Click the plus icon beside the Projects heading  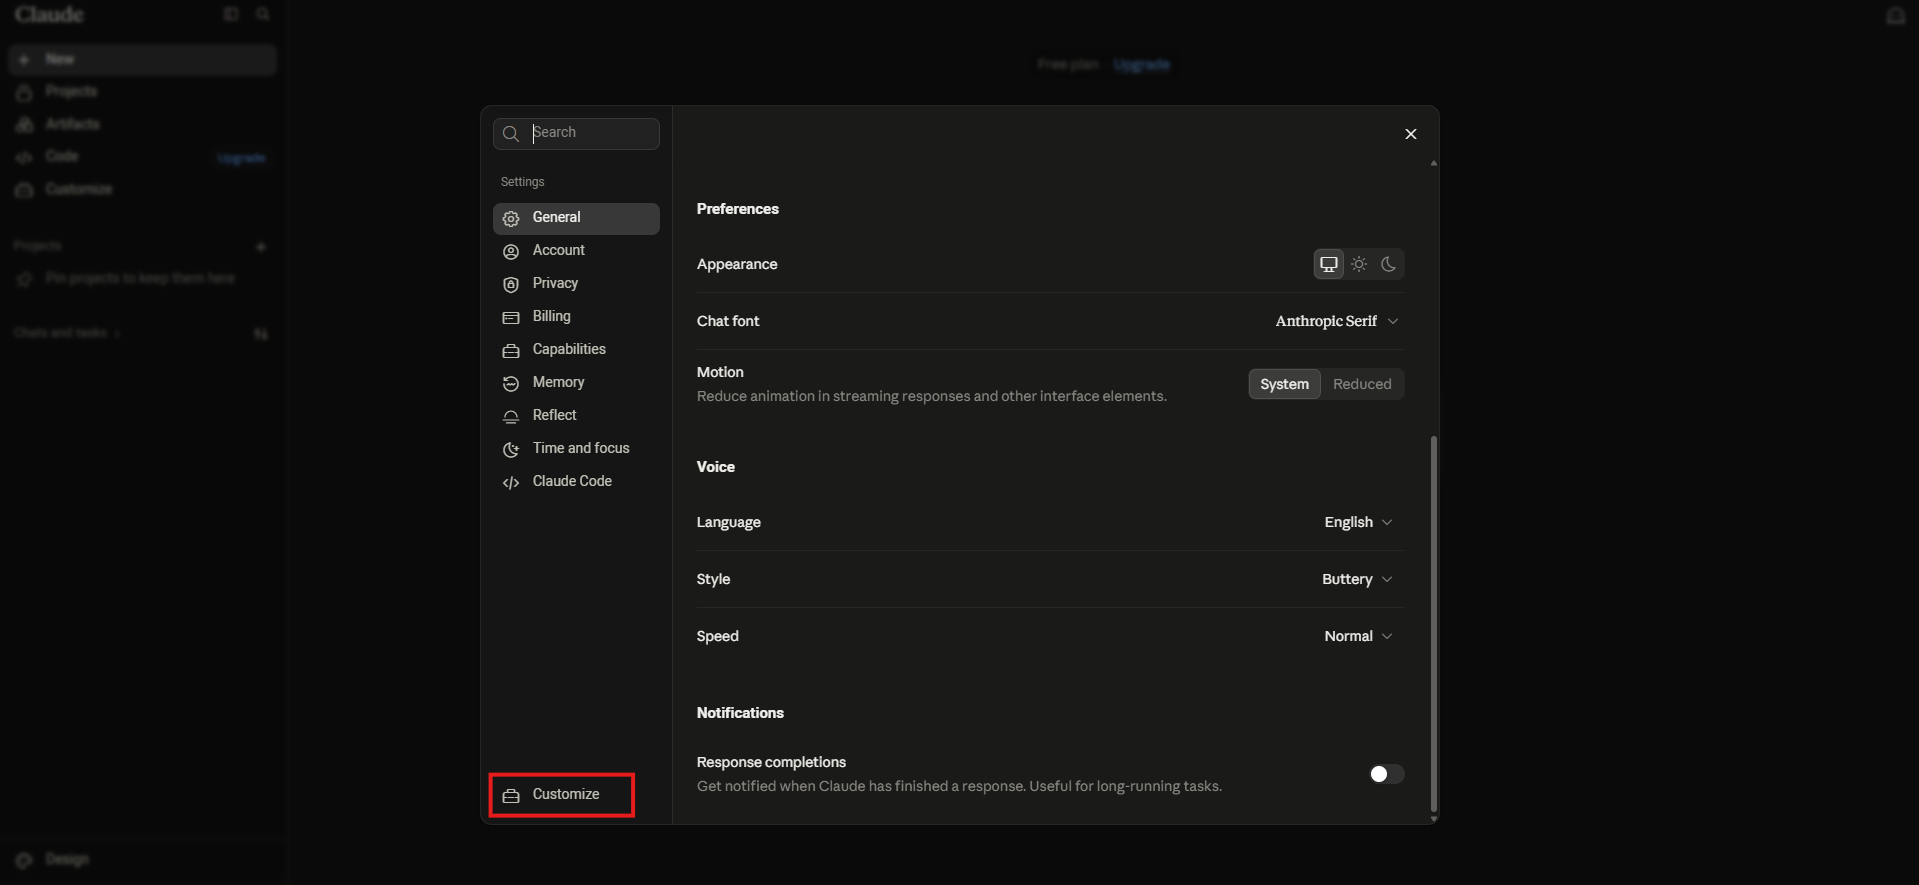pos(261,246)
